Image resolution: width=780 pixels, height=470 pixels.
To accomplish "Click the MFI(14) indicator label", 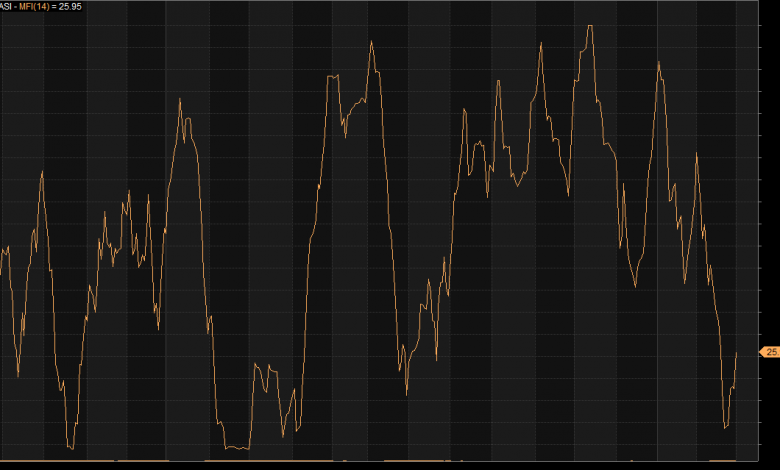I will (x=34, y=6).
